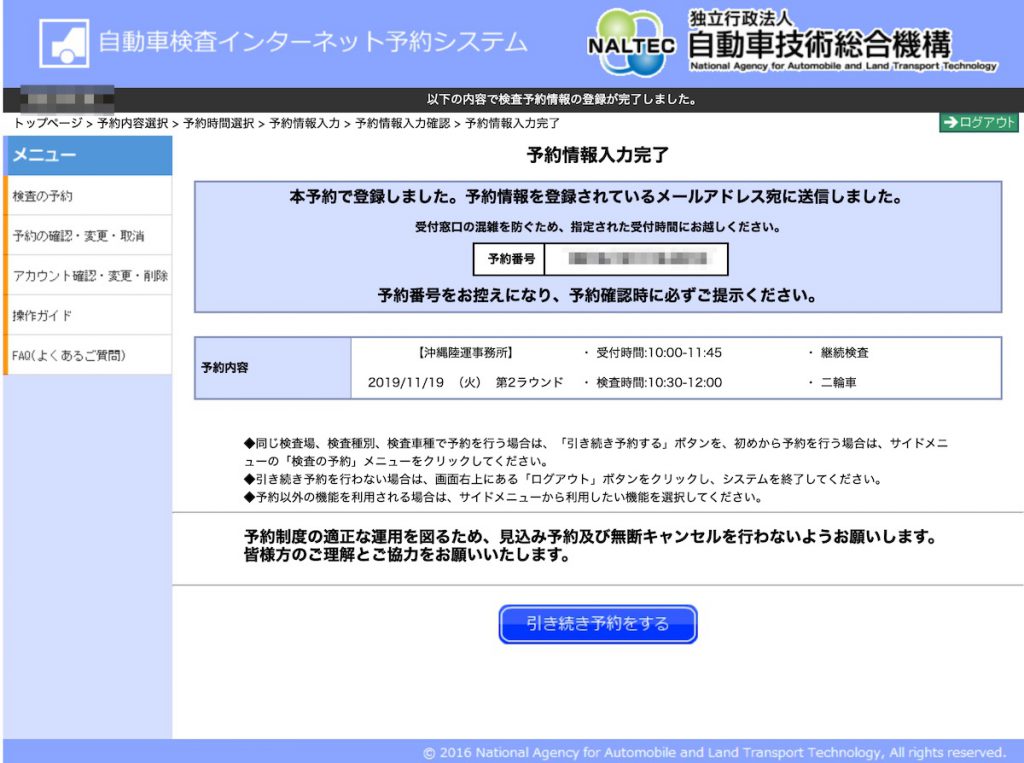1024x763 pixels.
Task: Open the 操作ガイド menu entry
Action: [43, 316]
